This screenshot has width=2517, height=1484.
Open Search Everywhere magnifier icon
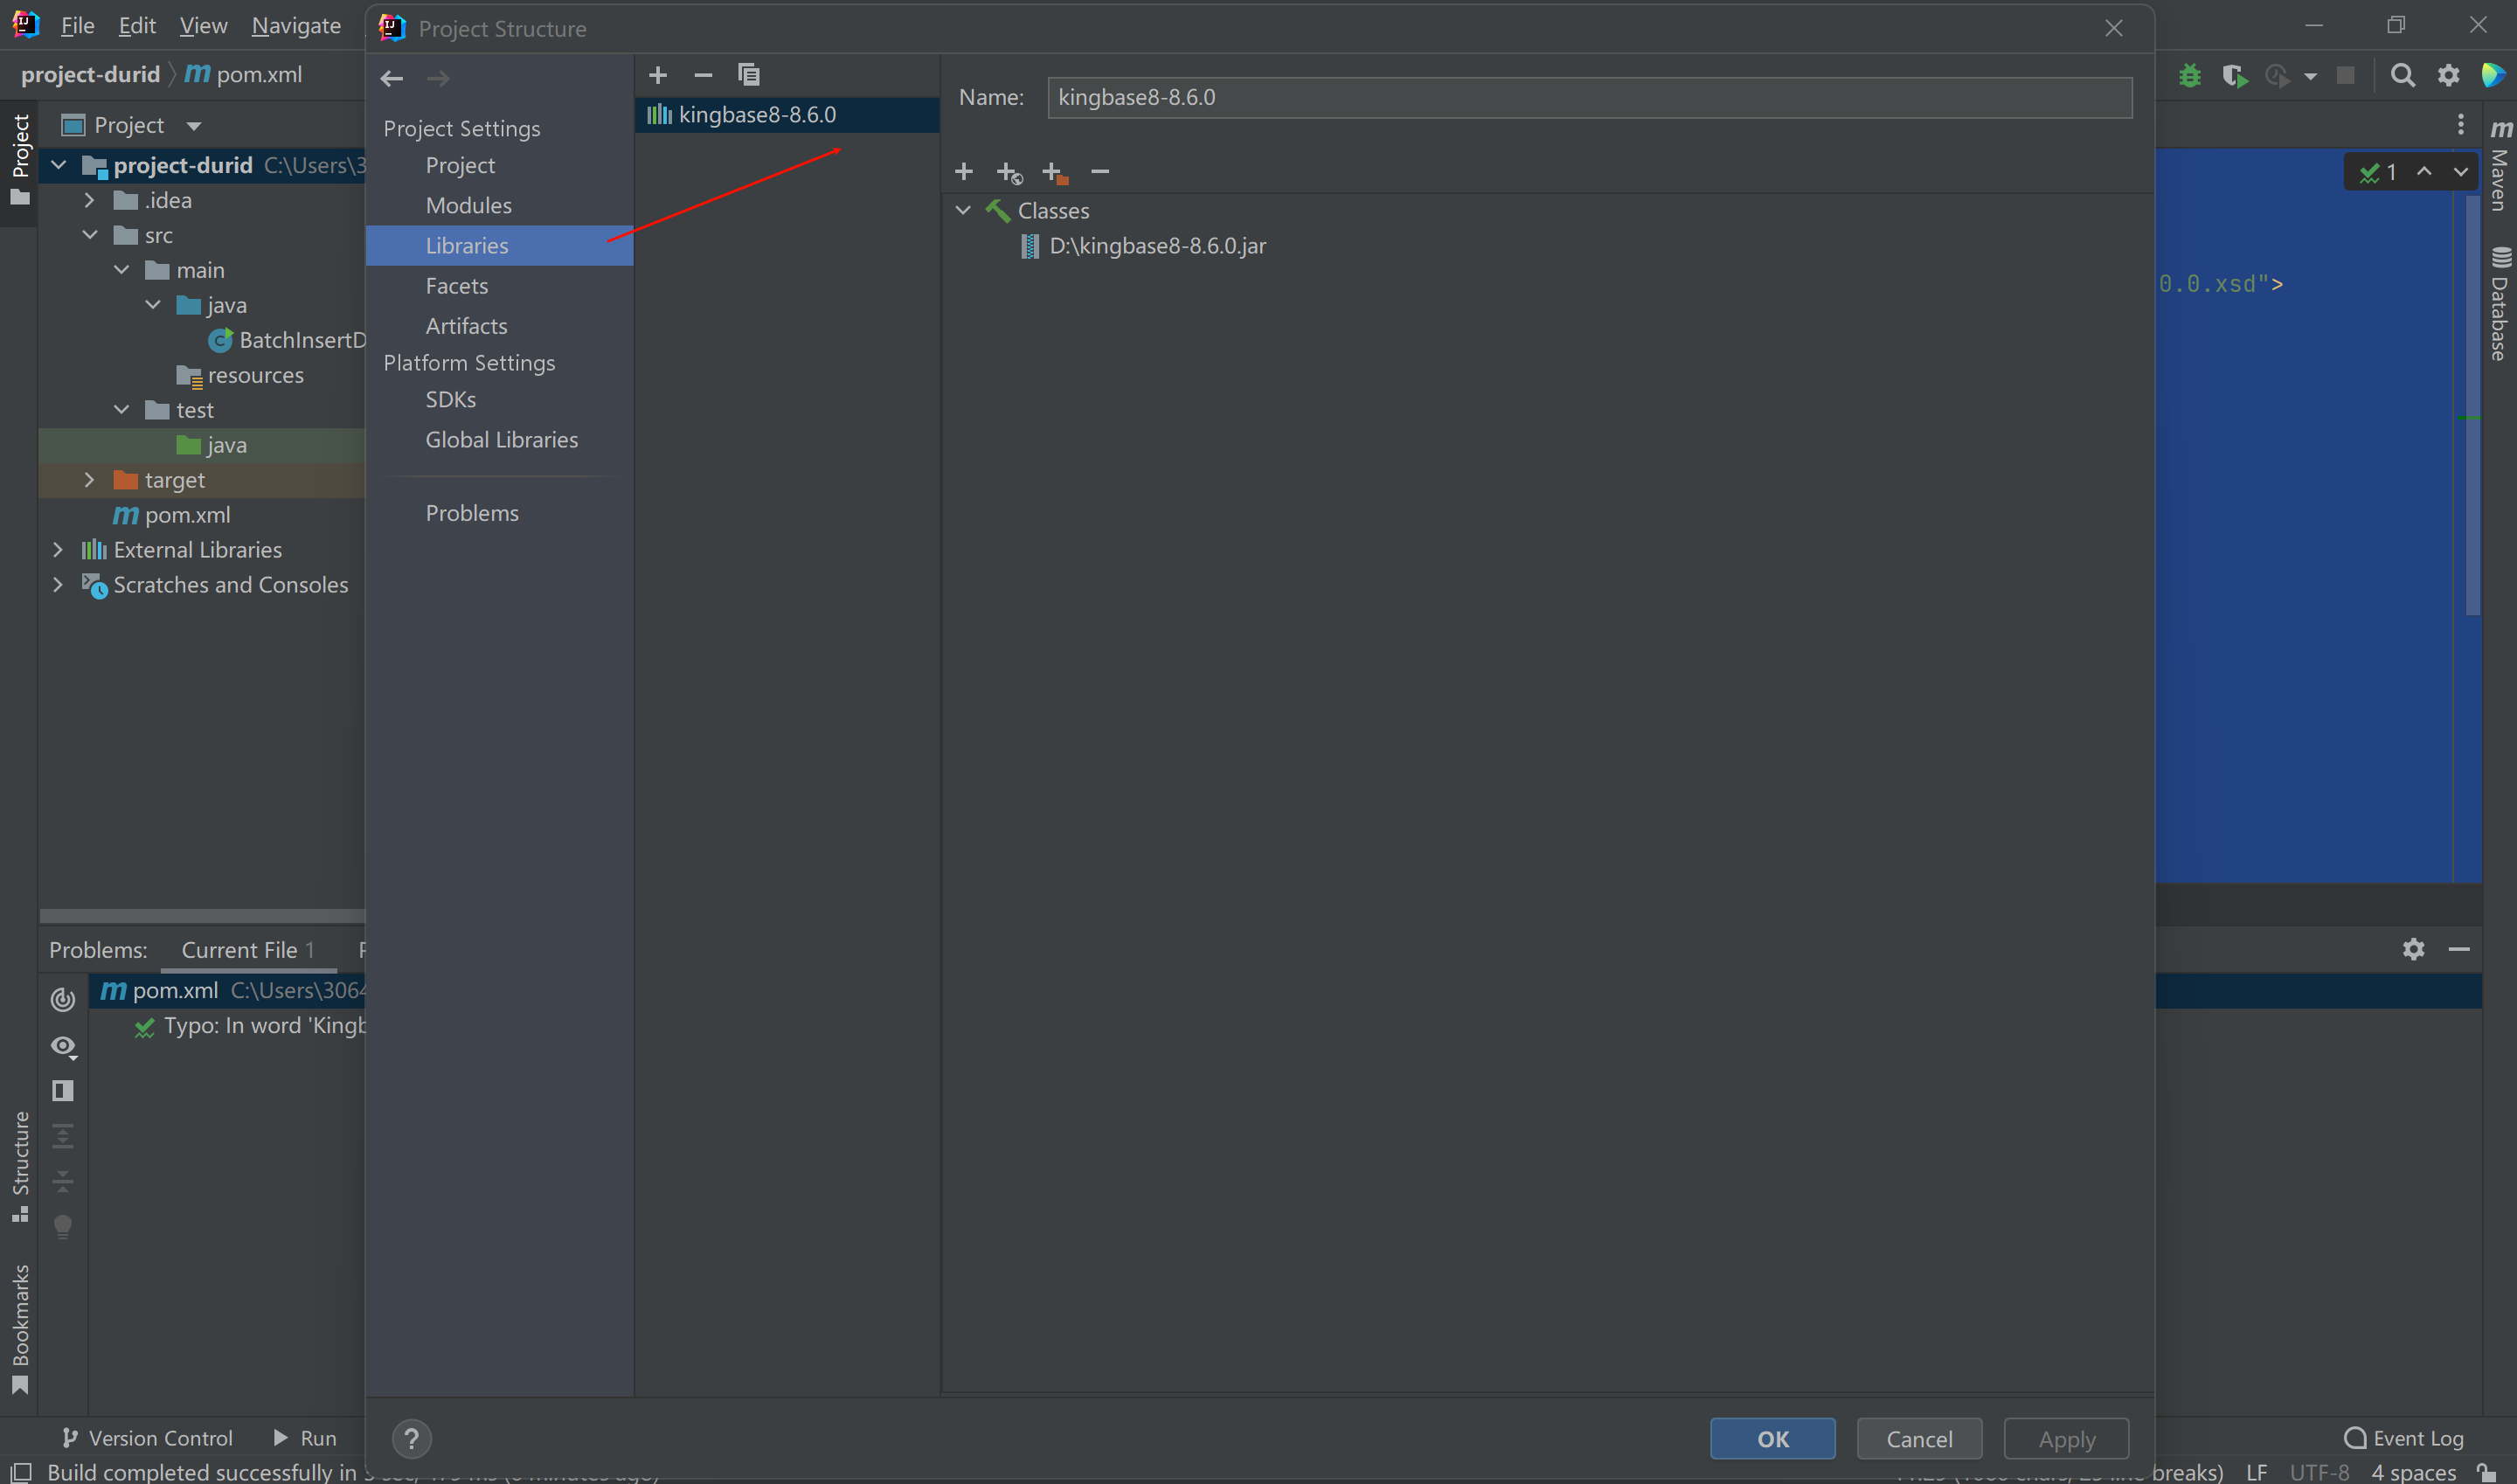coord(2402,76)
